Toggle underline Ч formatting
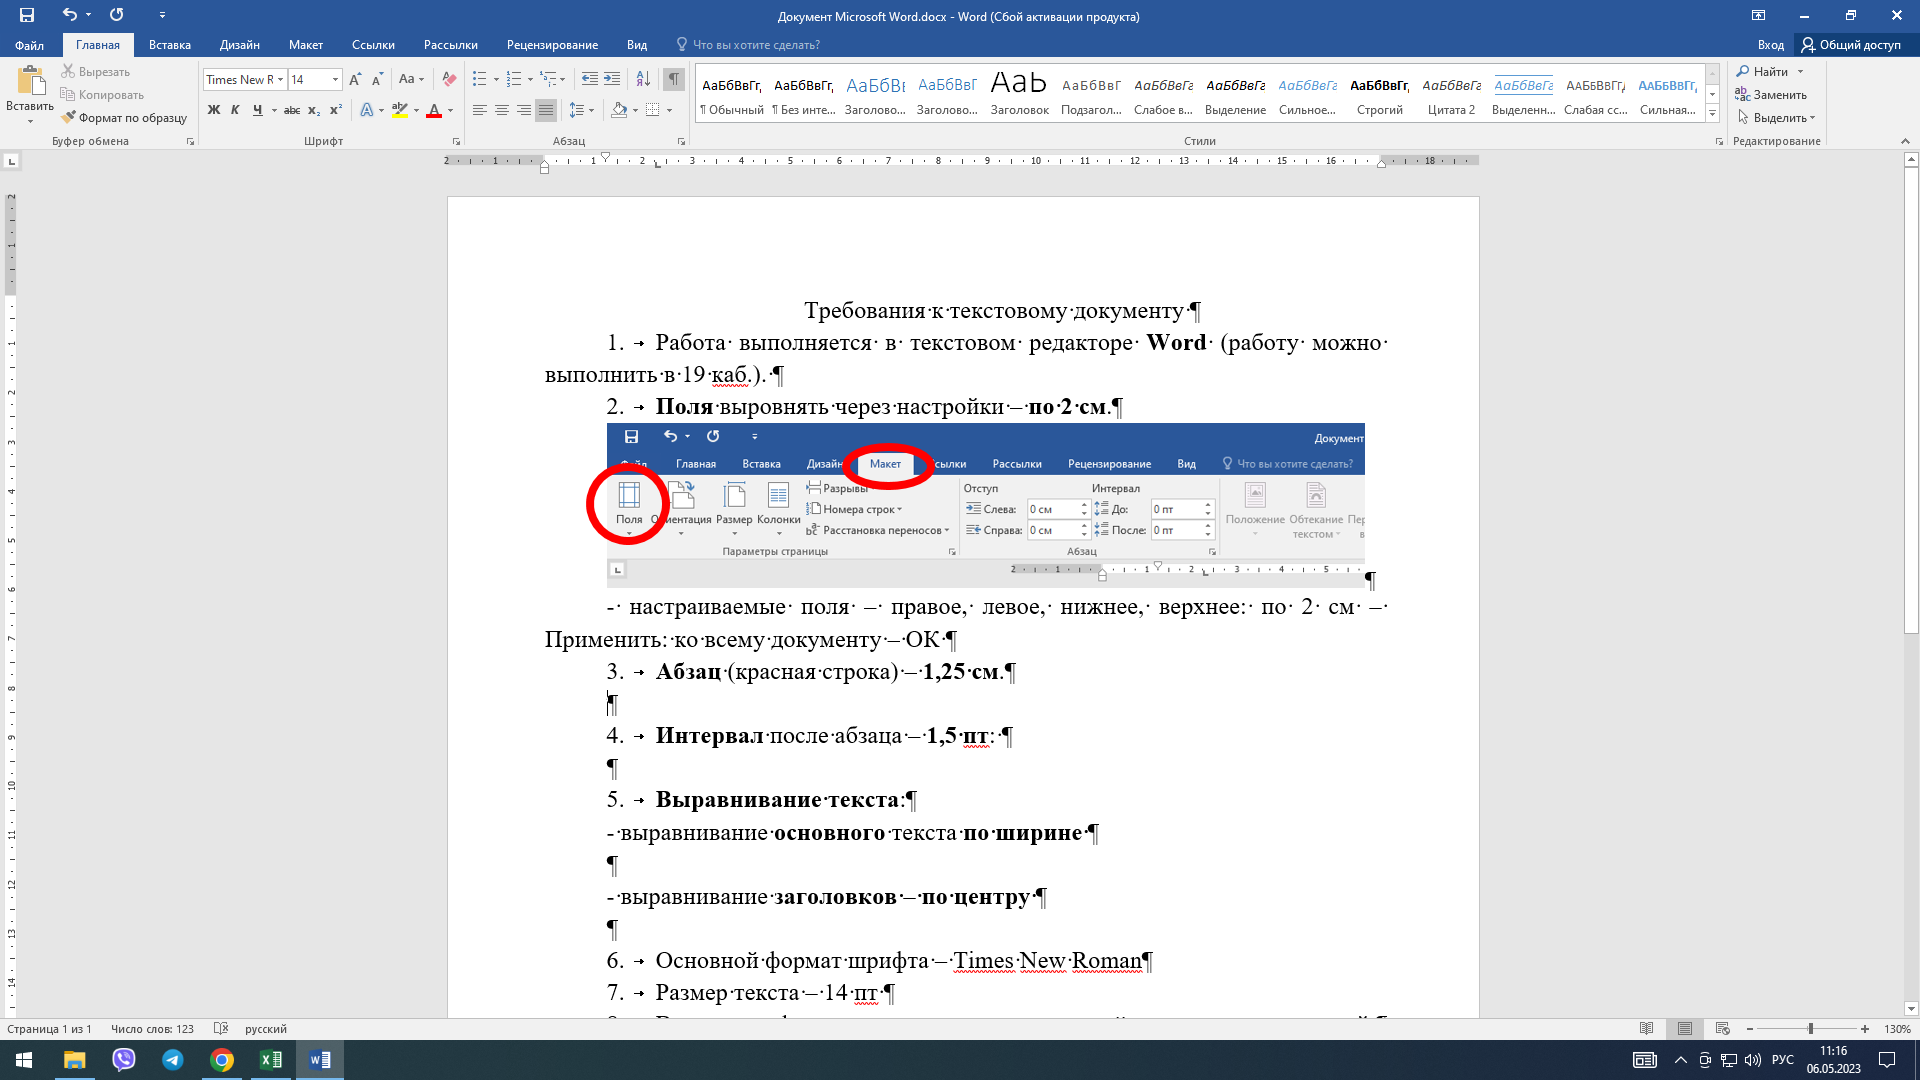This screenshot has height=1080, width=1920. coord(257,110)
